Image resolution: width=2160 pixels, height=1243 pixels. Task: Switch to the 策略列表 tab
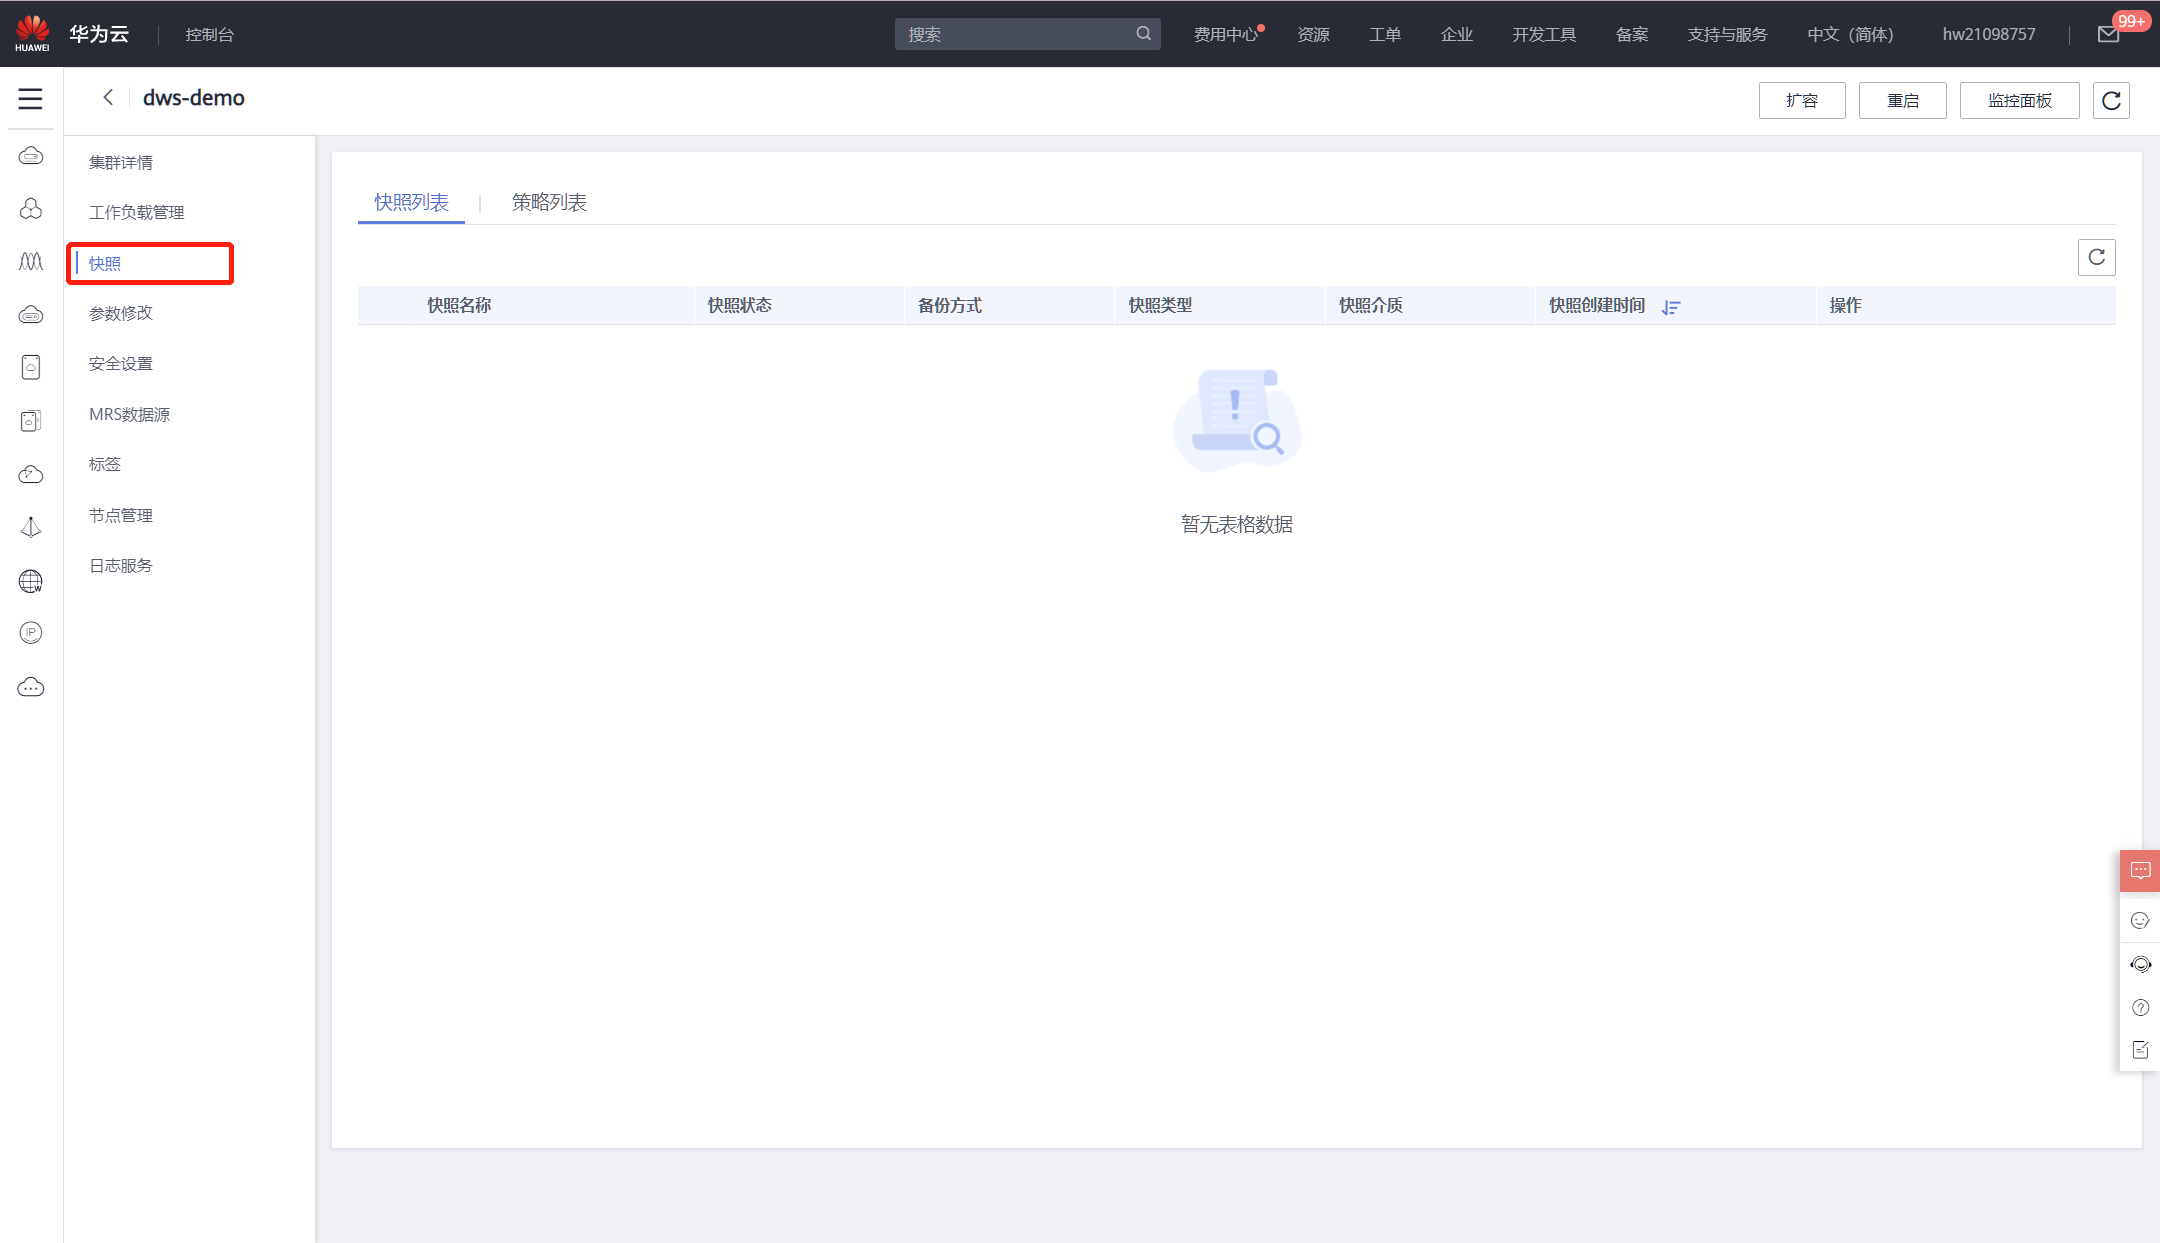pyautogui.click(x=549, y=203)
